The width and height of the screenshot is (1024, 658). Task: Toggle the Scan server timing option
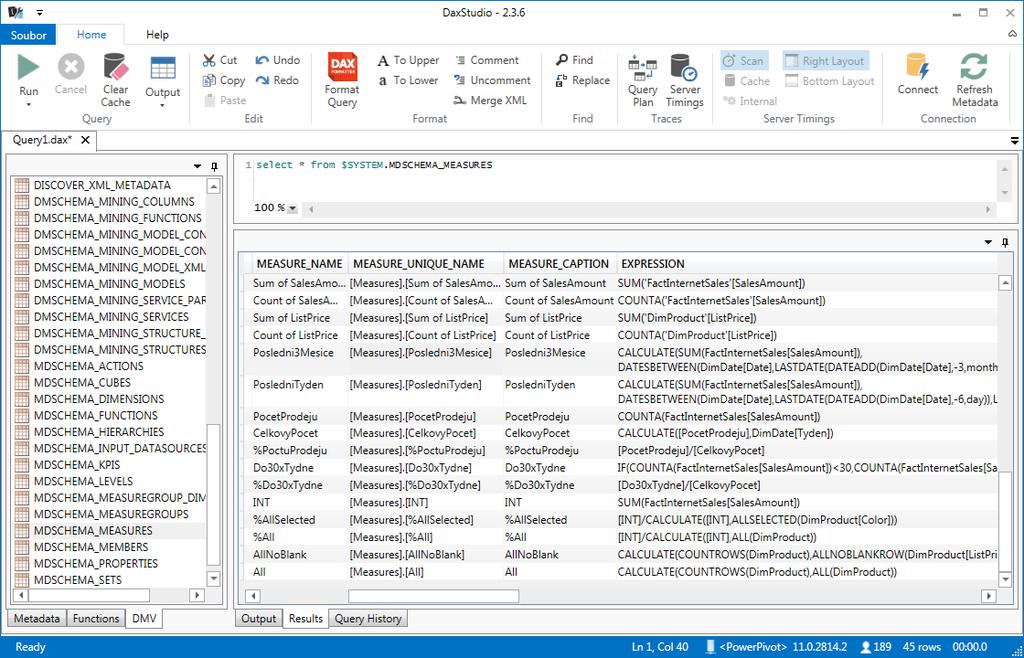pos(743,61)
